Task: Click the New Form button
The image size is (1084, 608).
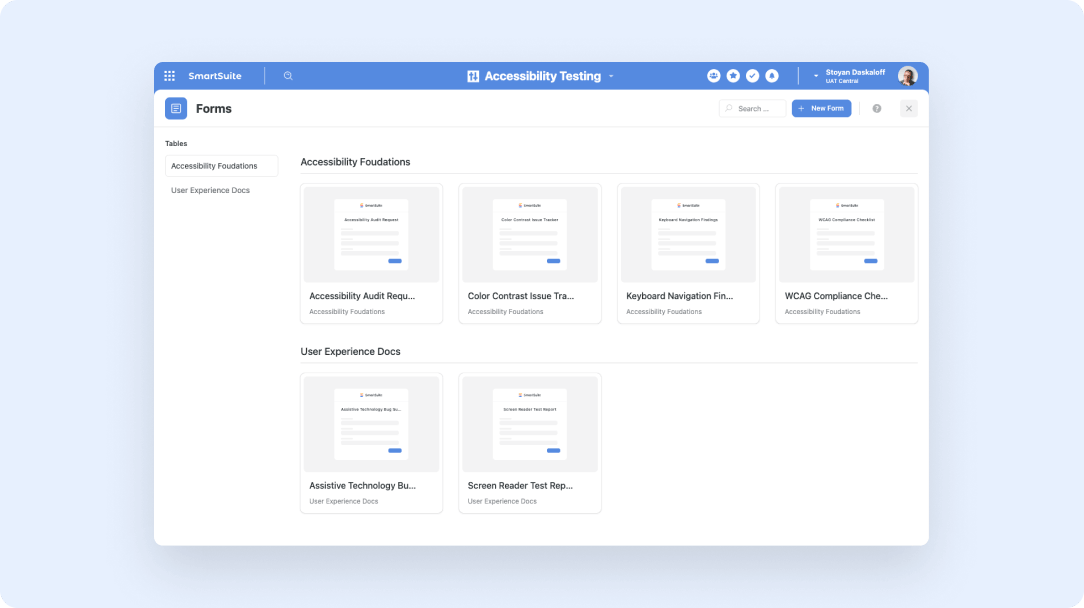Action: click(821, 109)
